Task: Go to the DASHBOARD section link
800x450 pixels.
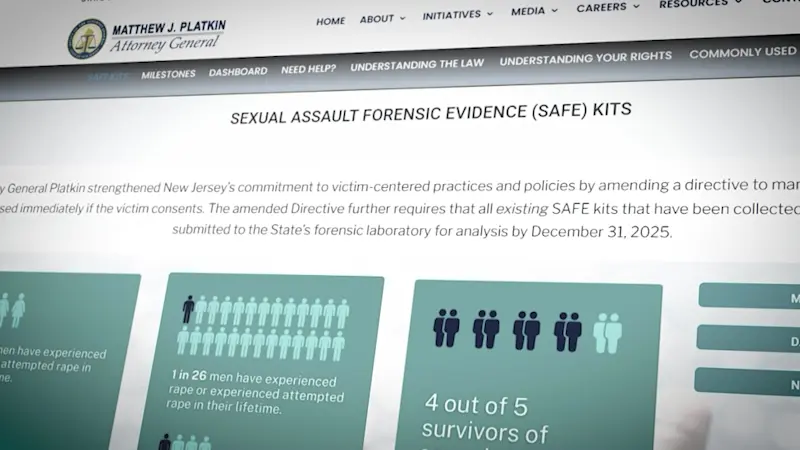Action: coord(238,72)
